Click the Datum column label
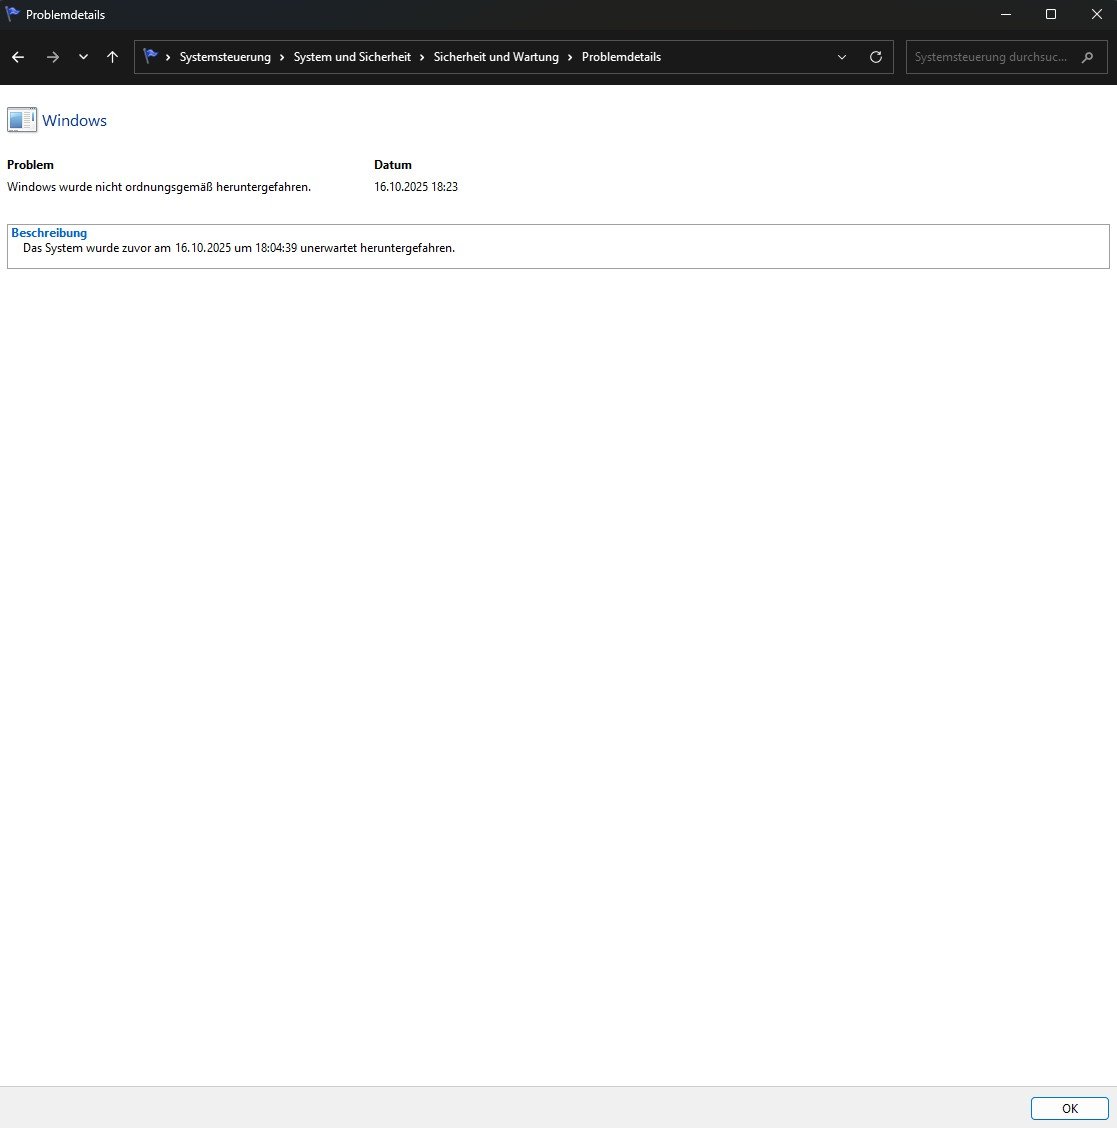 point(393,165)
